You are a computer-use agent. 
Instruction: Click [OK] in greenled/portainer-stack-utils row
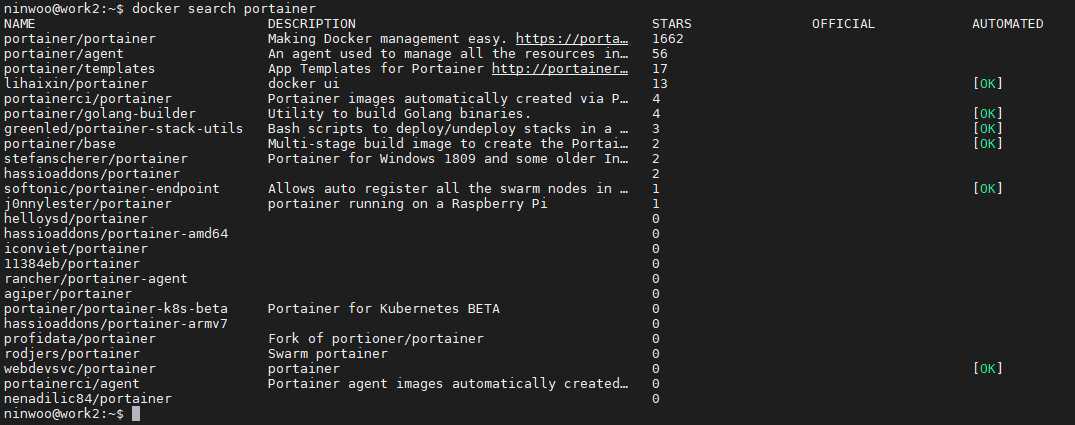(x=988, y=129)
